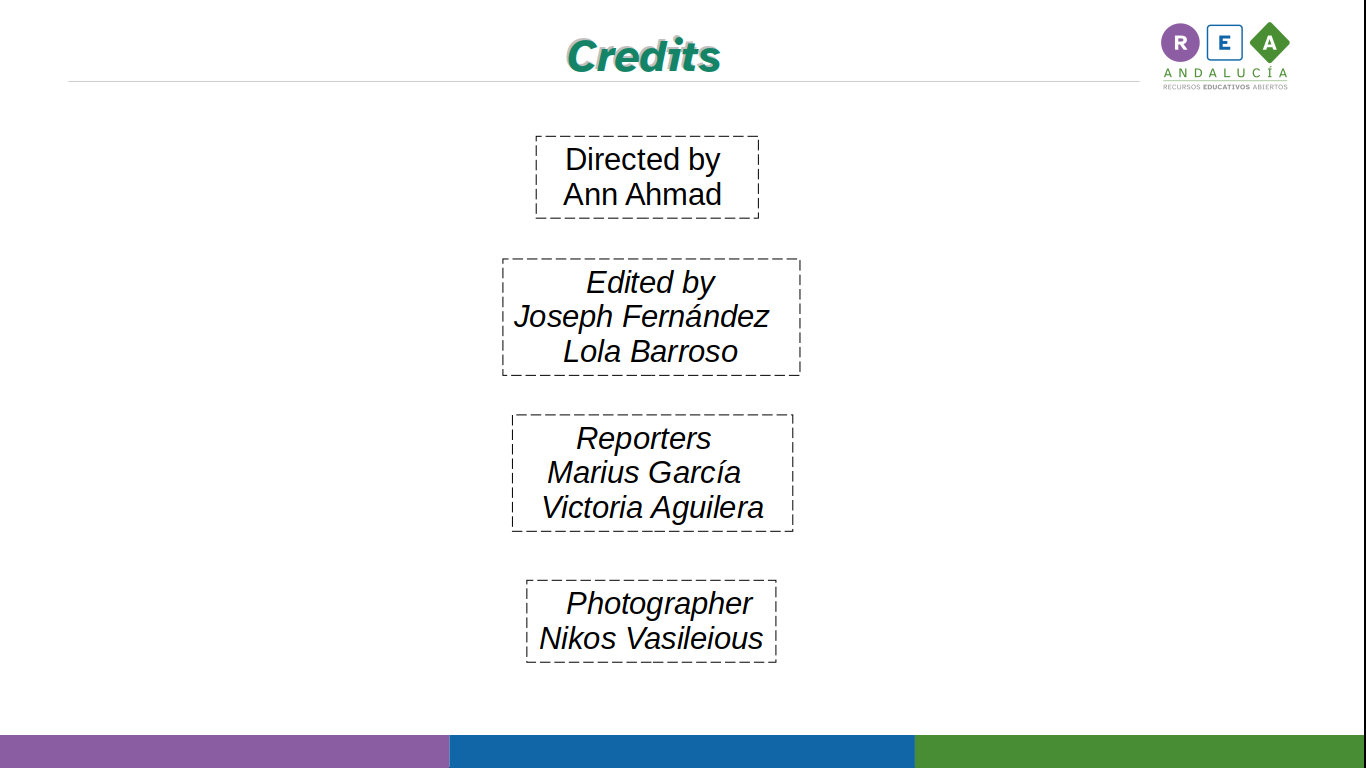Click the blue E square in the logo

(1224, 43)
